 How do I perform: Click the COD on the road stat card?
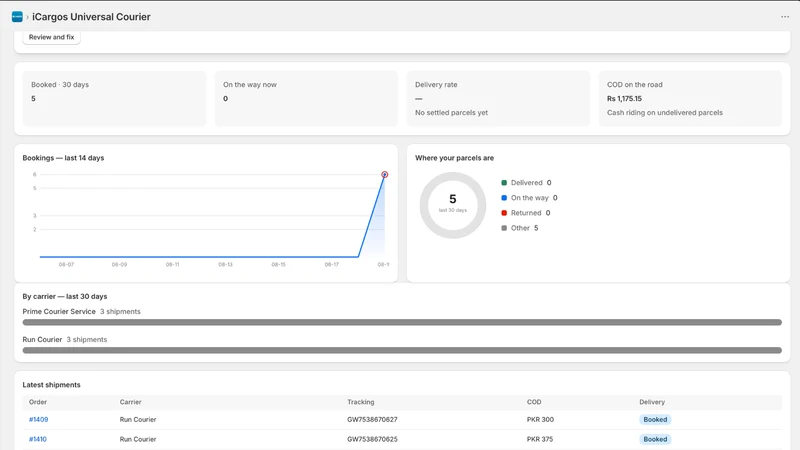pos(690,98)
